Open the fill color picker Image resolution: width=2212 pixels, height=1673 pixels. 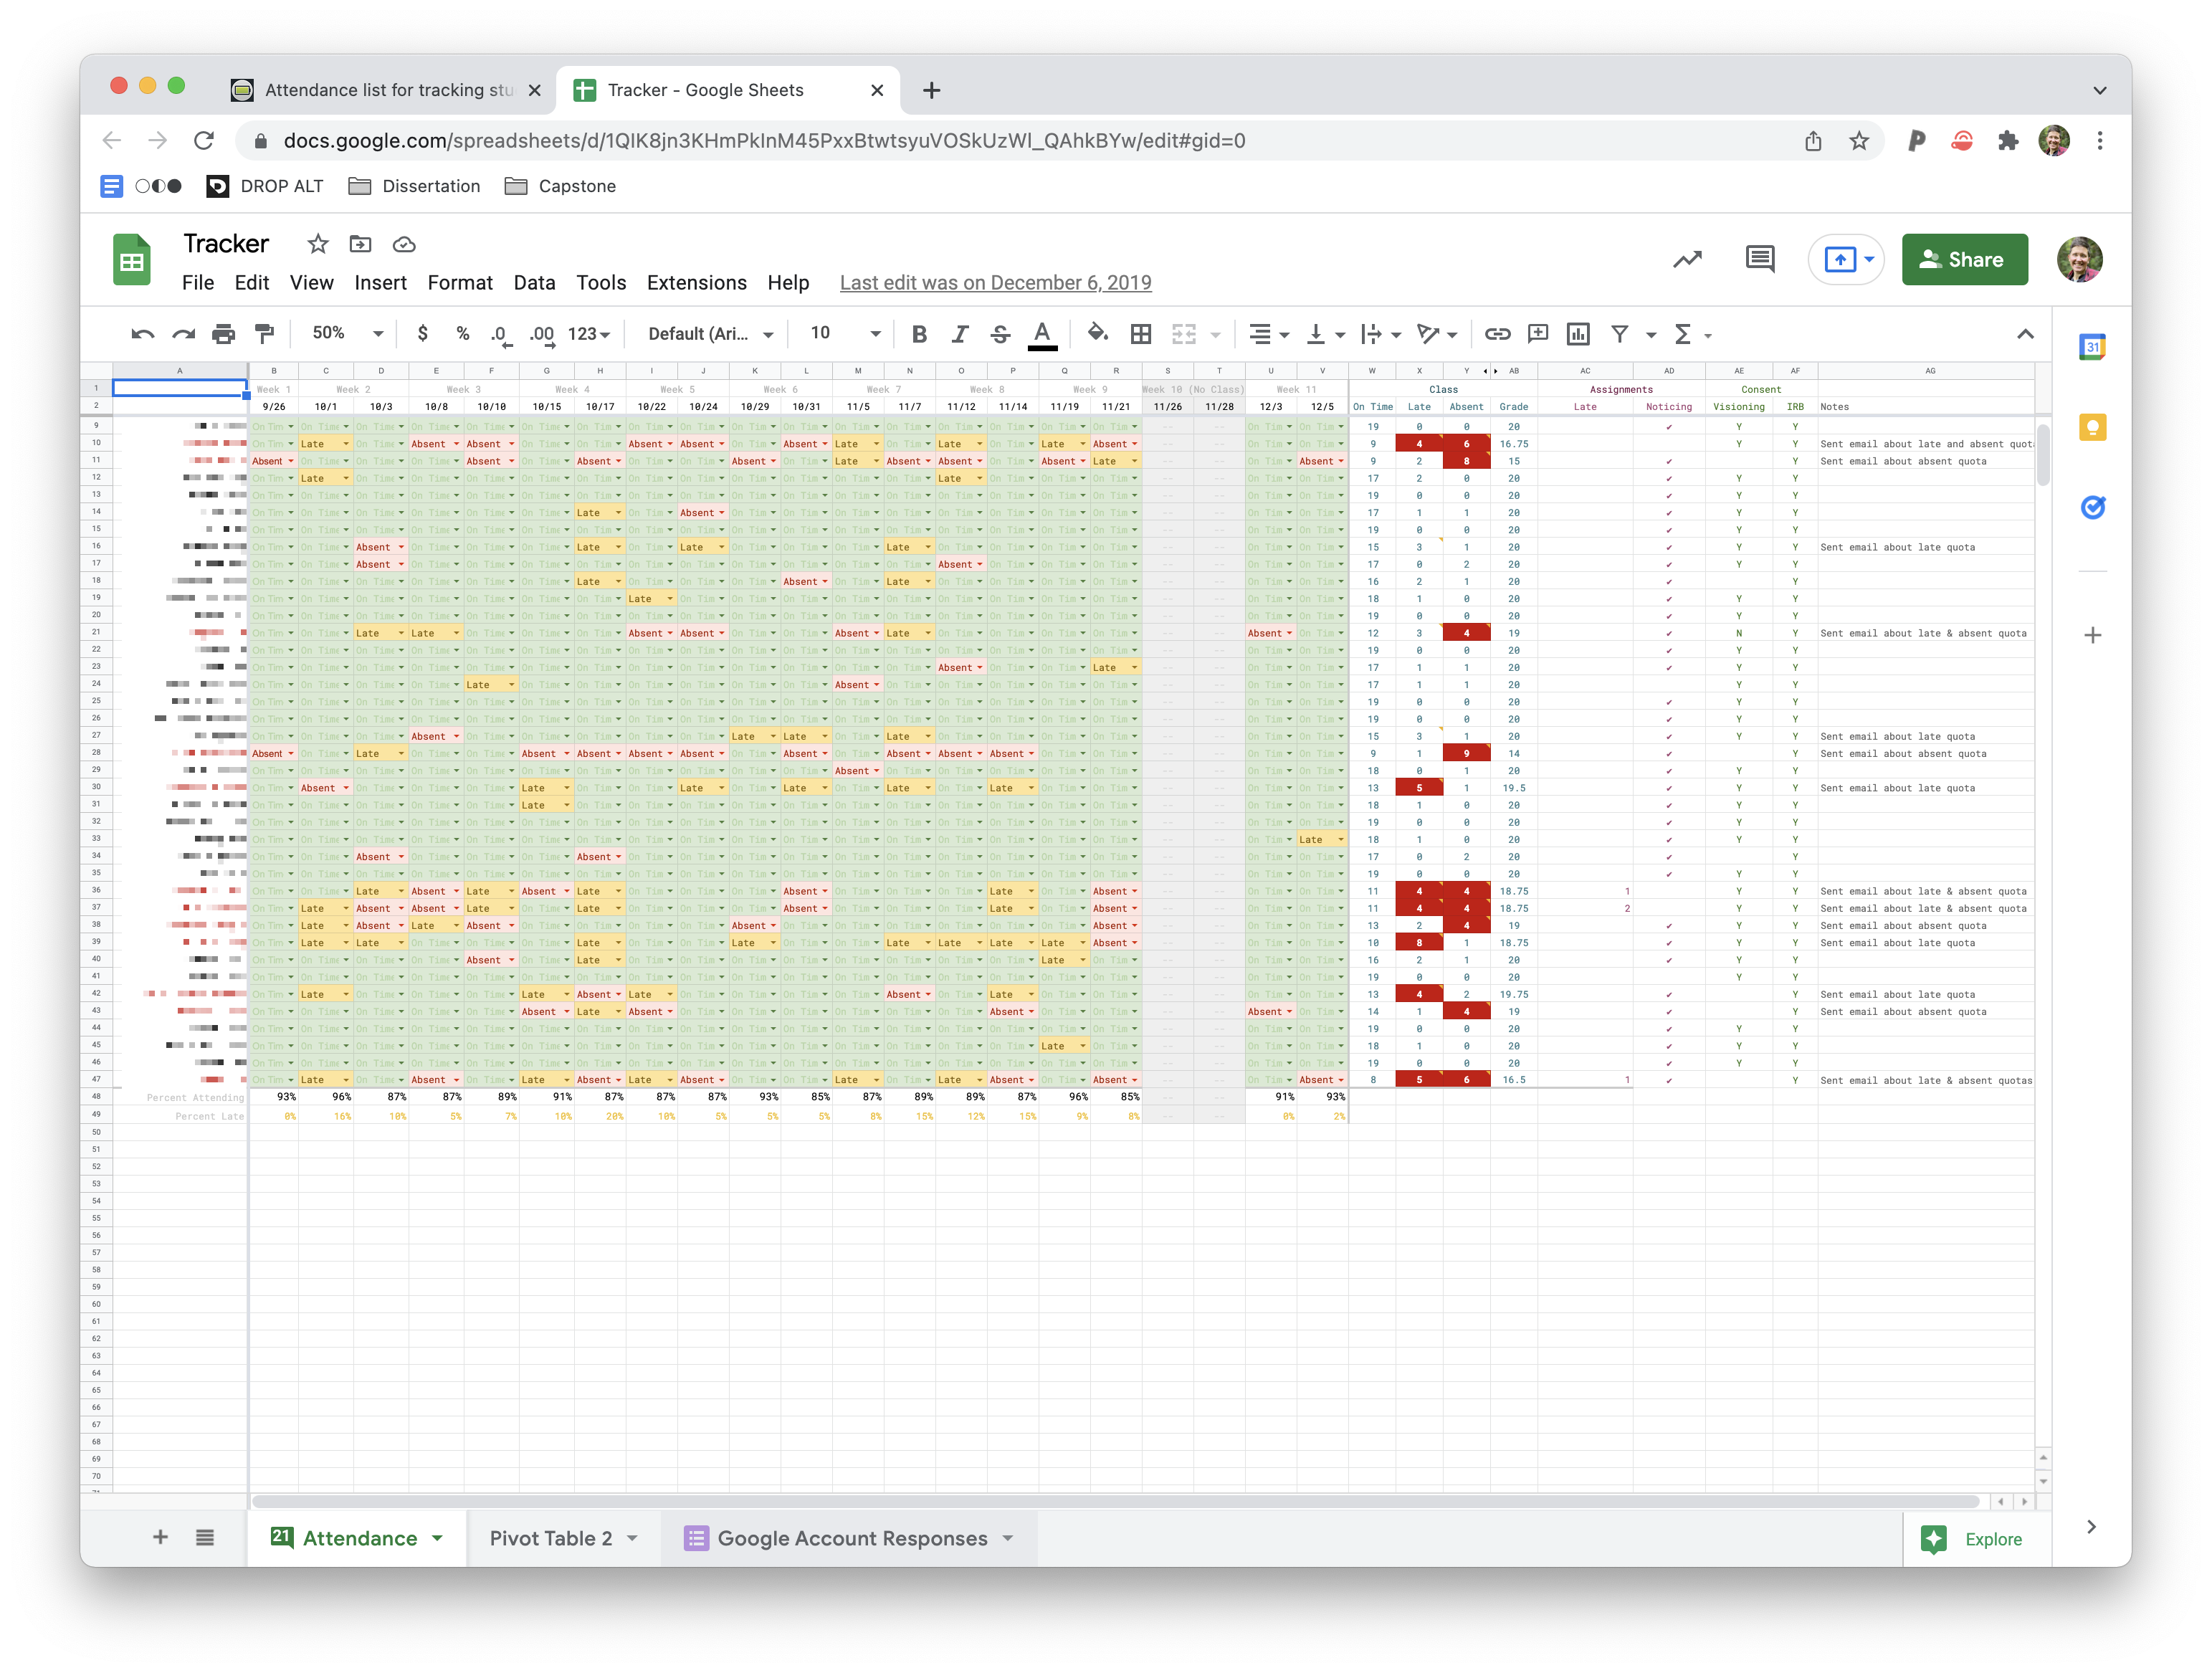1097,334
